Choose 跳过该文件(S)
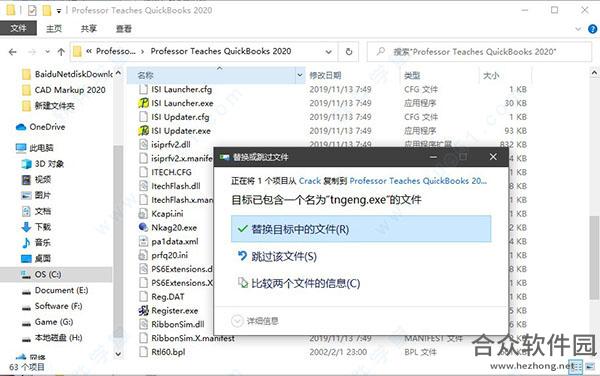 click(x=361, y=256)
